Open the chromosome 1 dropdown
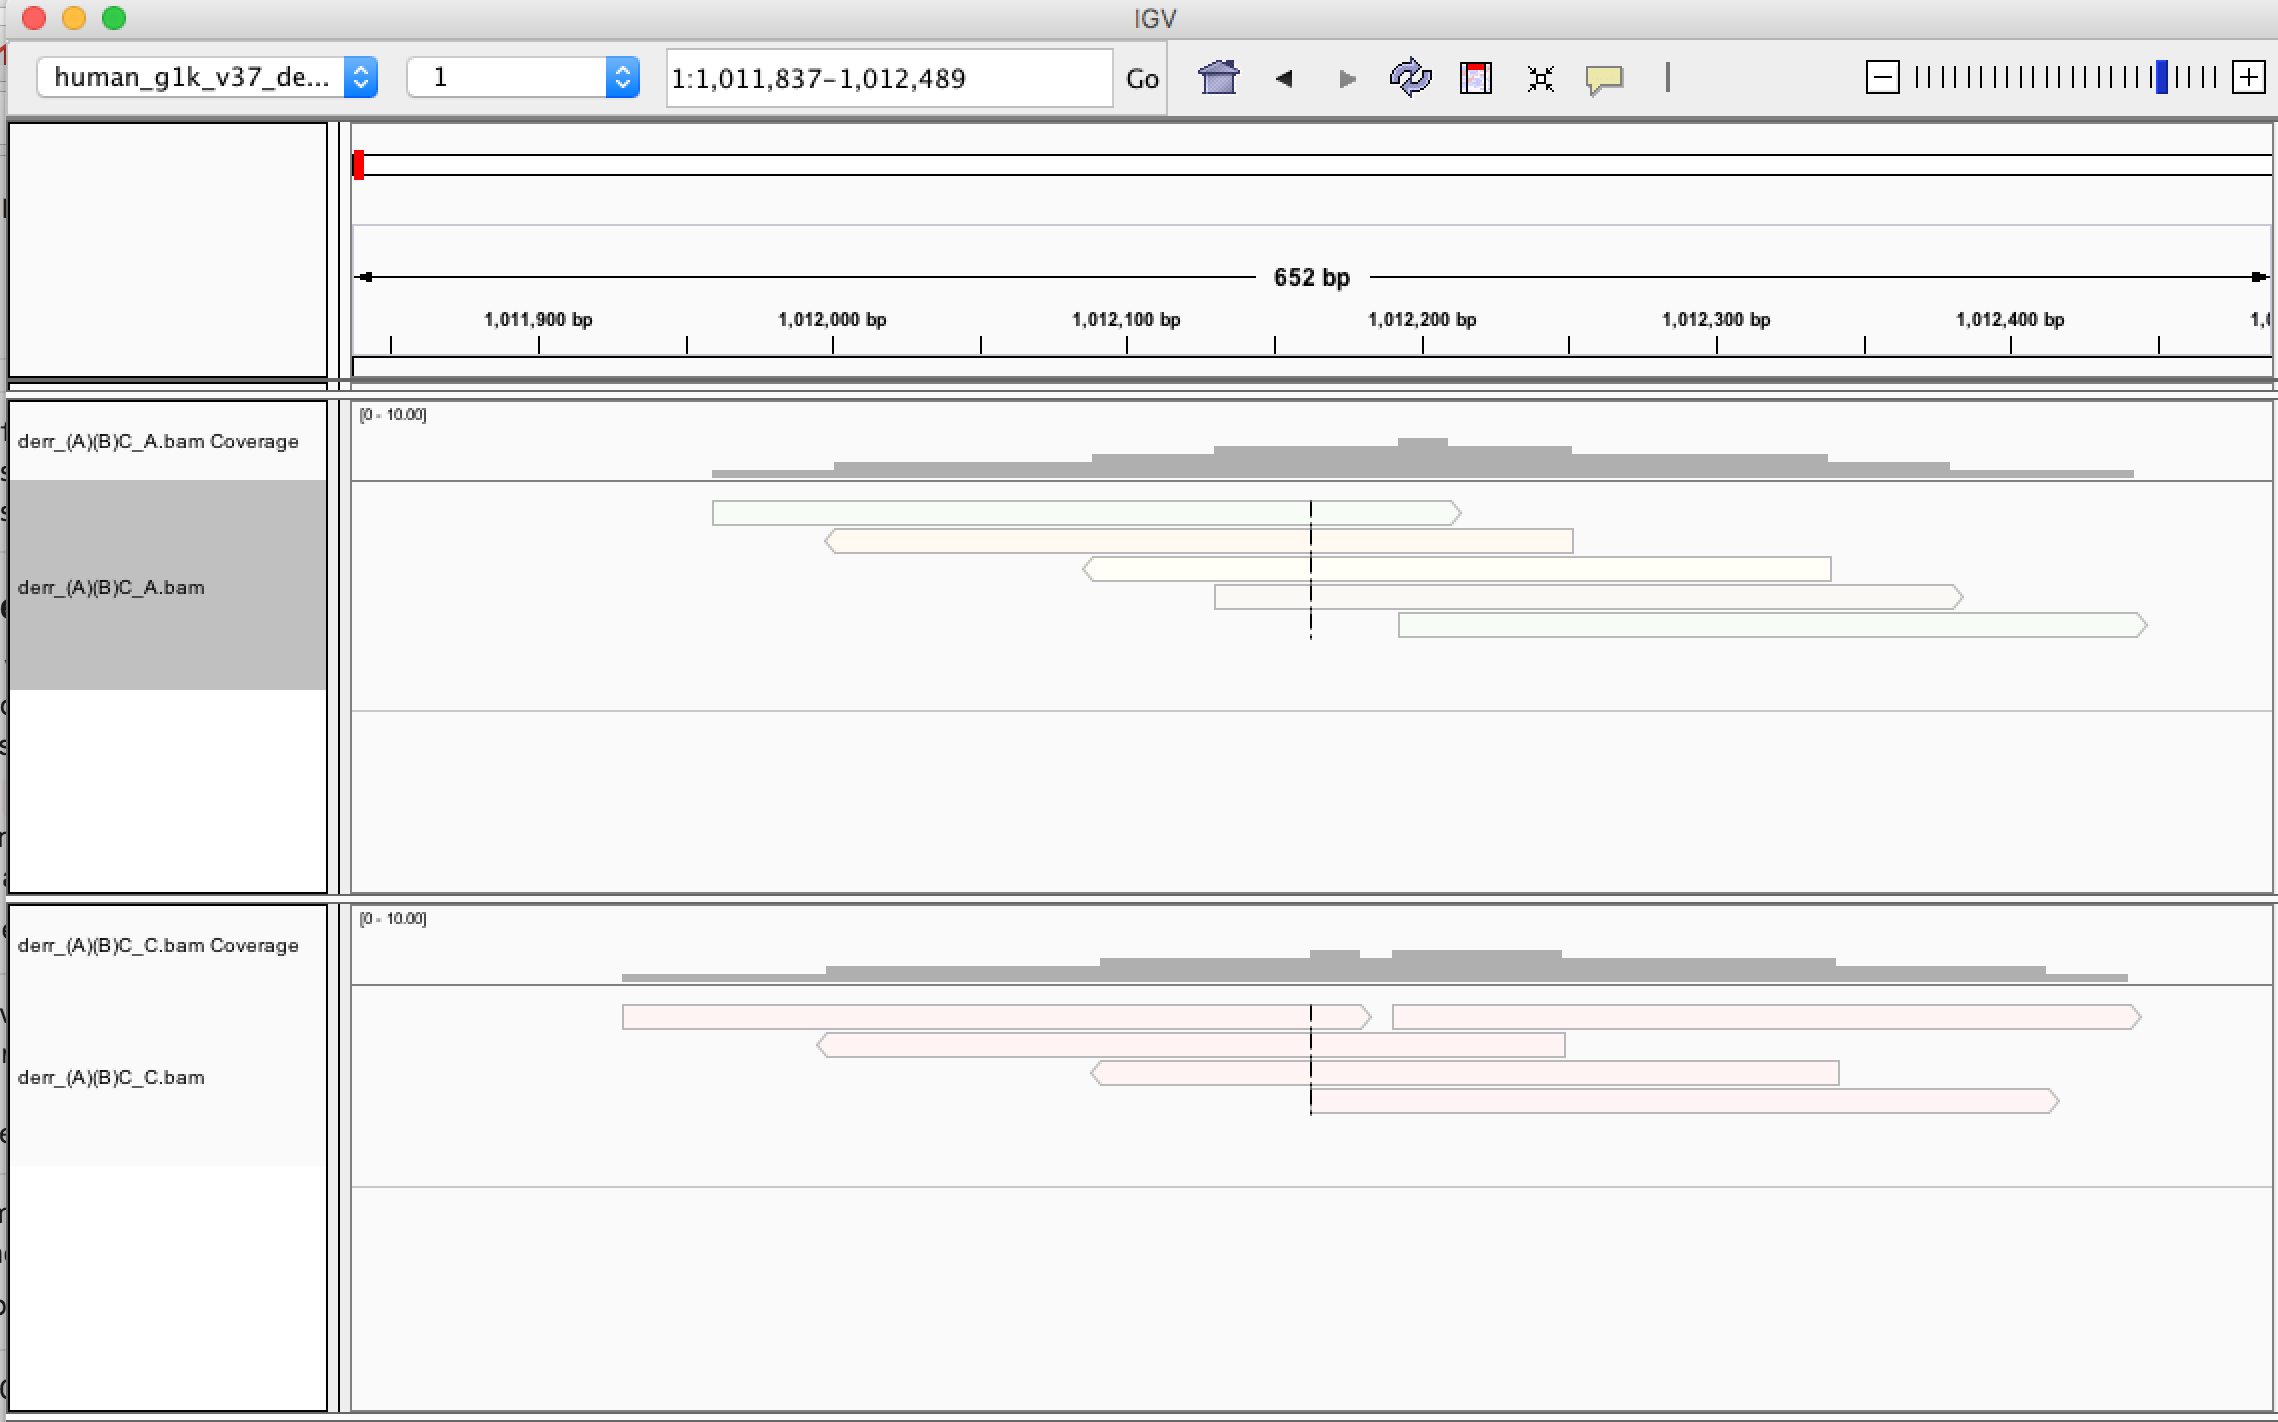Image resolution: width=2278 pixels, height=1422 pixels. [522, 77]
